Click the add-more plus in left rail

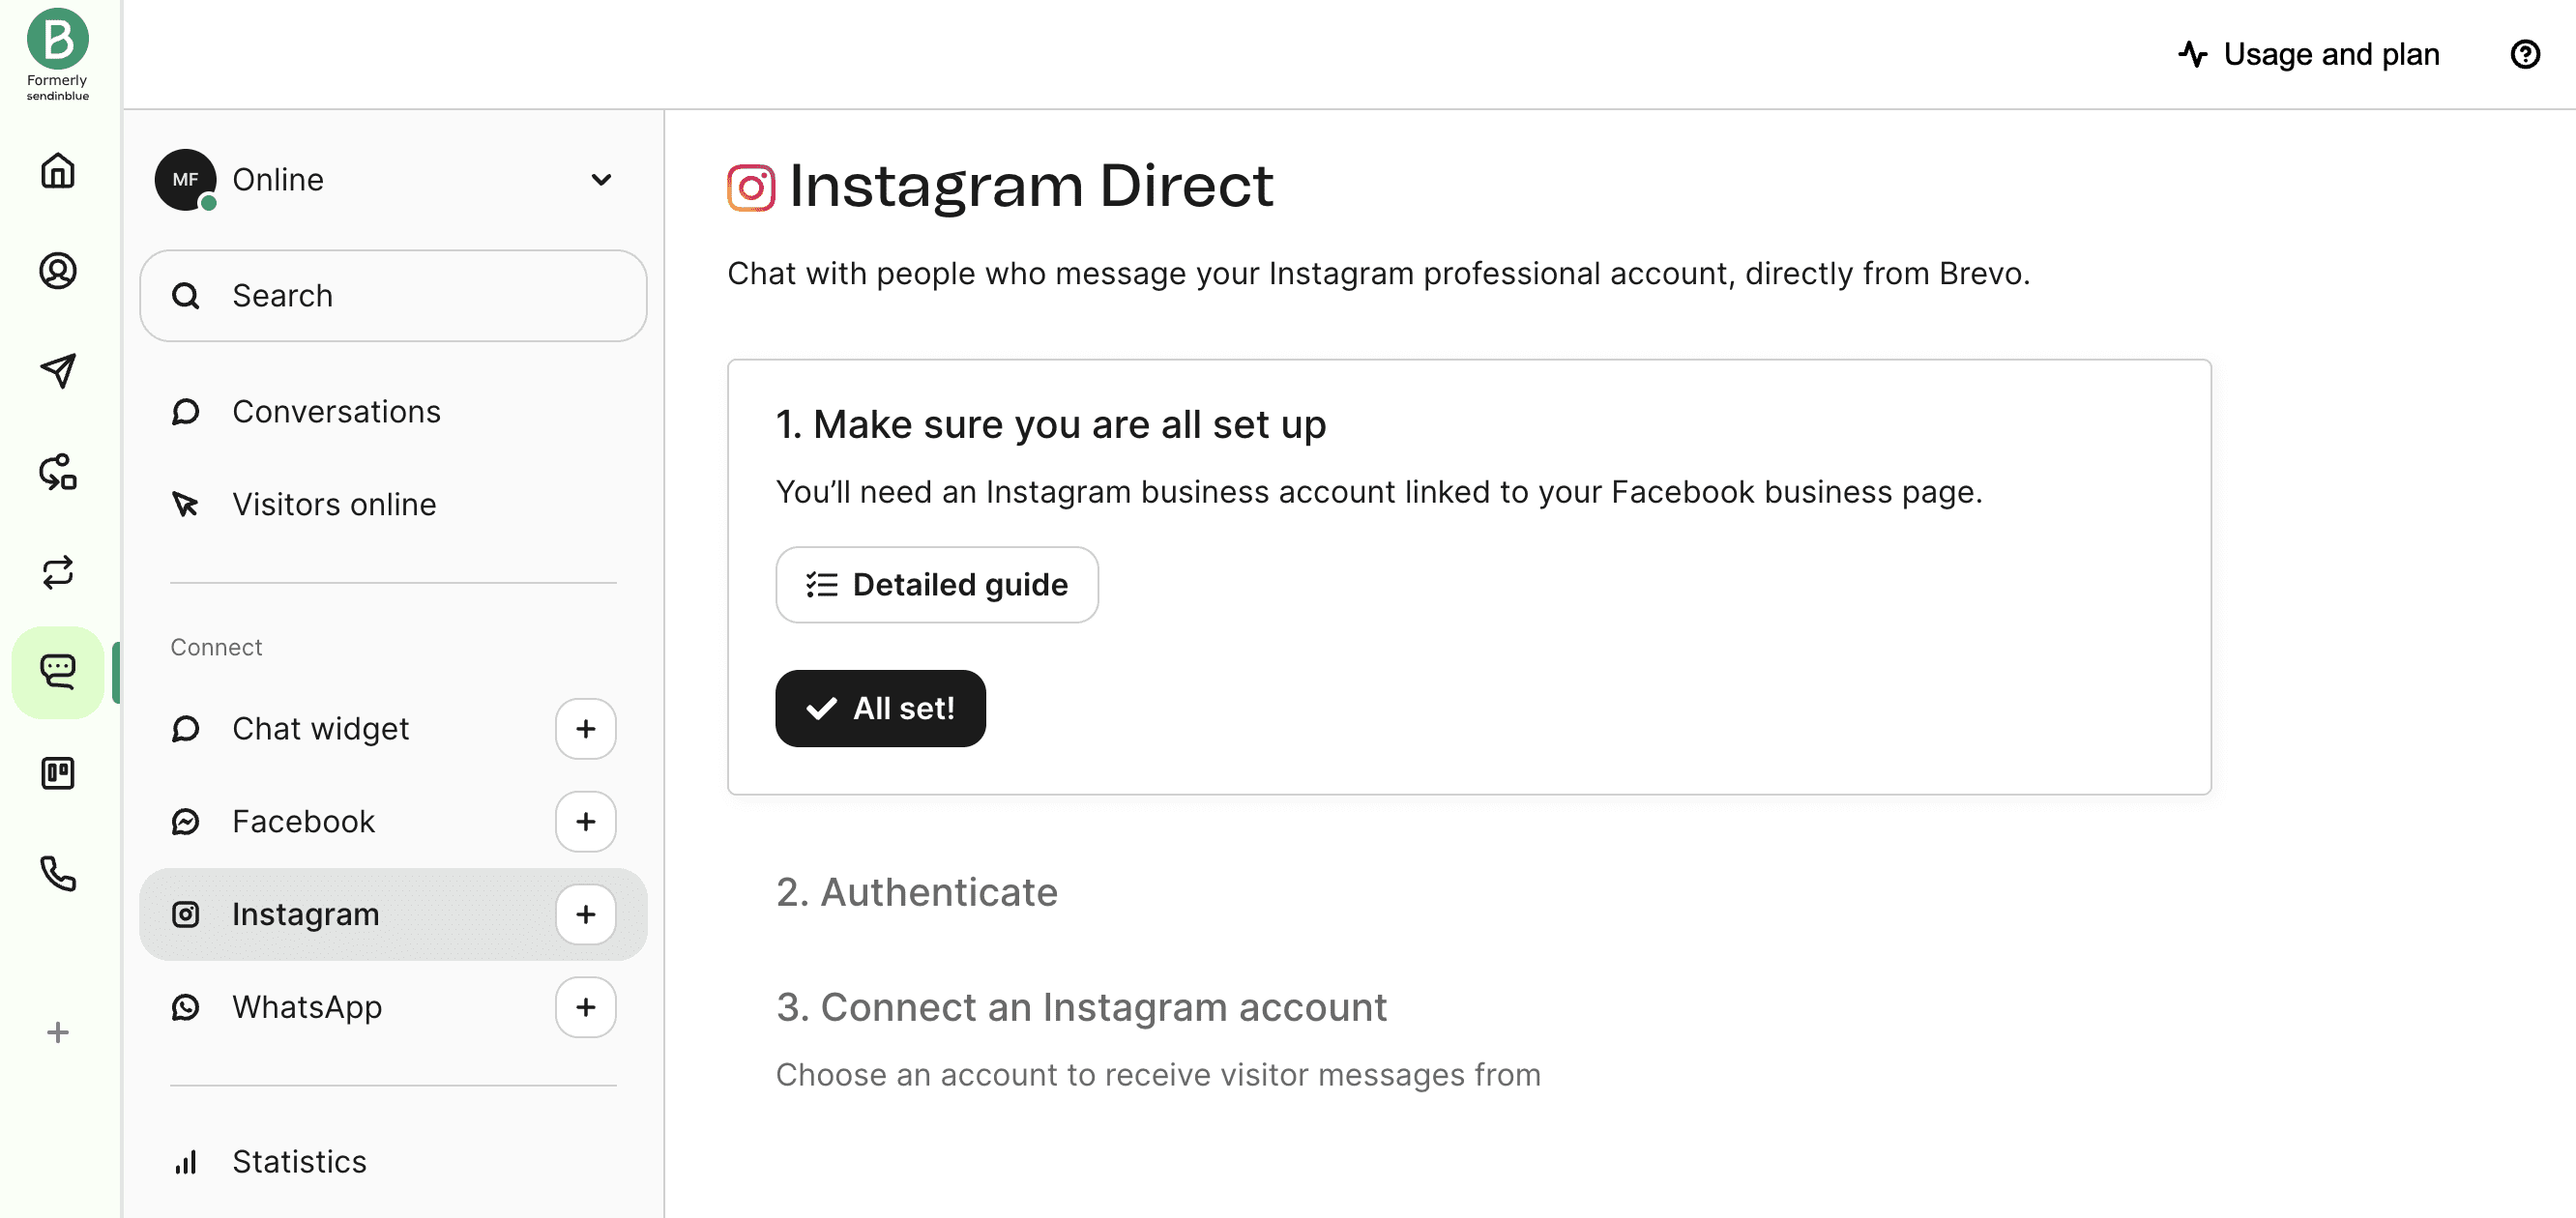click(x=58, y=1032)
